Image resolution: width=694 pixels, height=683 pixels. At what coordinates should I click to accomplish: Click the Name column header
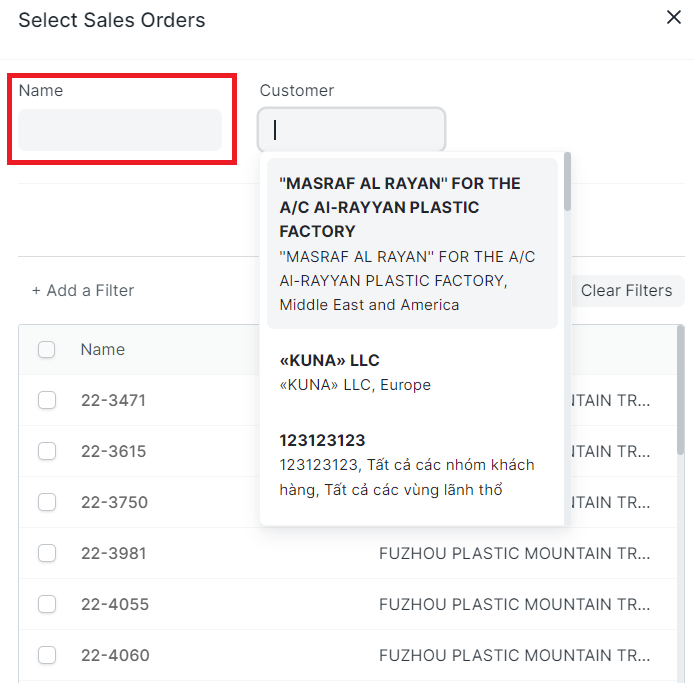tap(103, 350)
